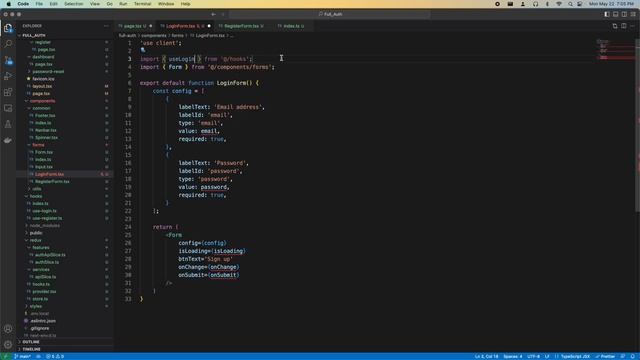Collapse the components folder
Screen dimensions: 640x360
point(65,101)
